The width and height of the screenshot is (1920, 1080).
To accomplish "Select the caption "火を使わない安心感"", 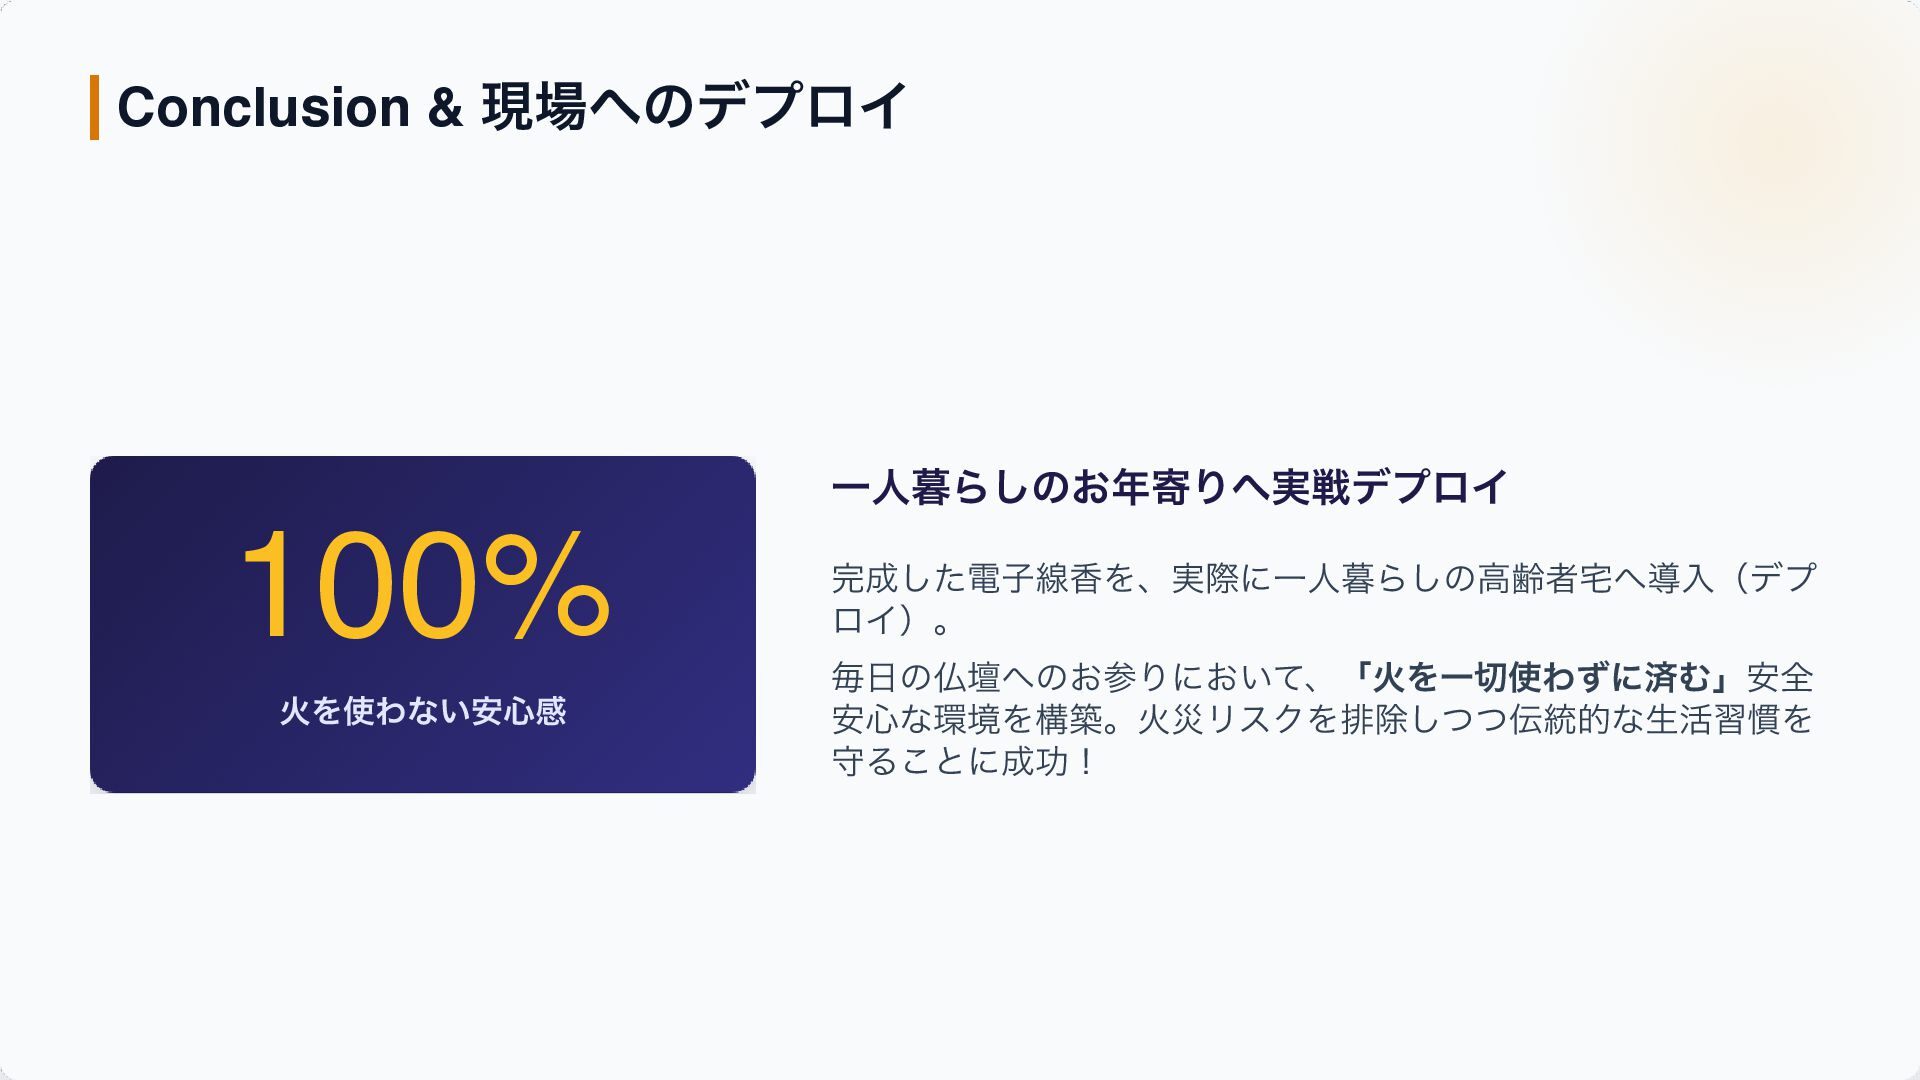I will [423, 711].
